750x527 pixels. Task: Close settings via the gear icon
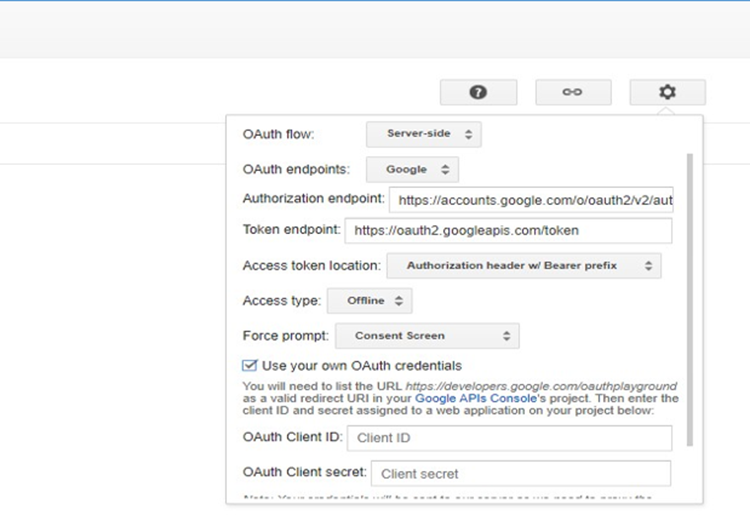(x=667, y=92)
